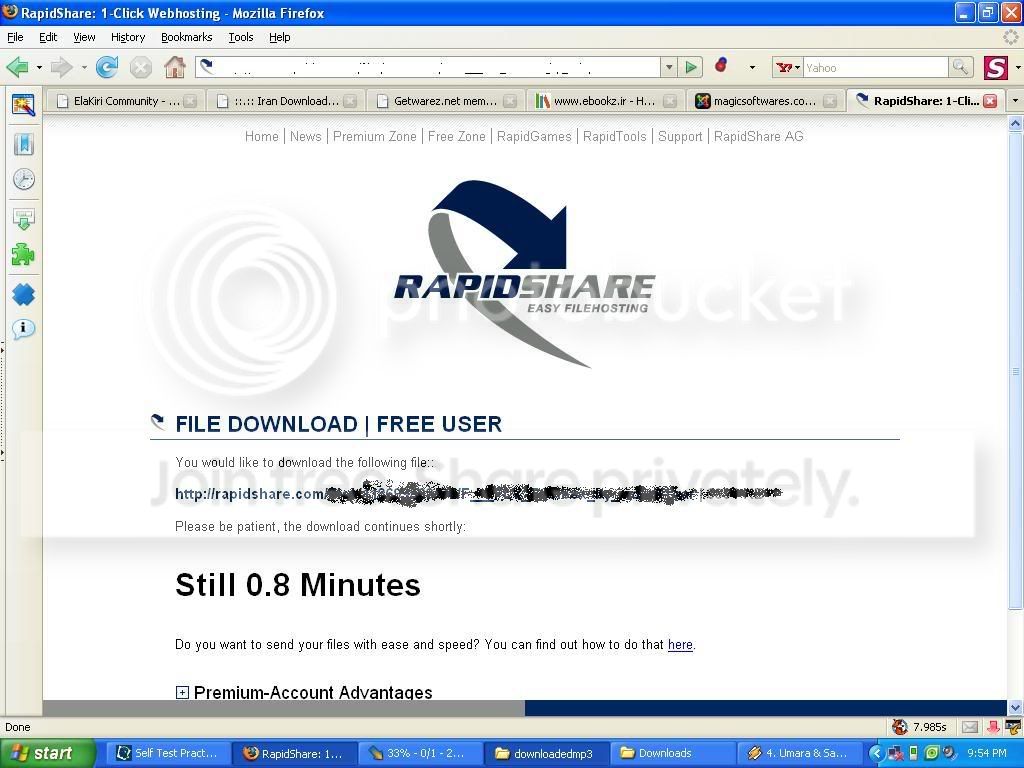Follow the "here" link
This screenshot has height=768, width=1024.
tap(680, 645)
